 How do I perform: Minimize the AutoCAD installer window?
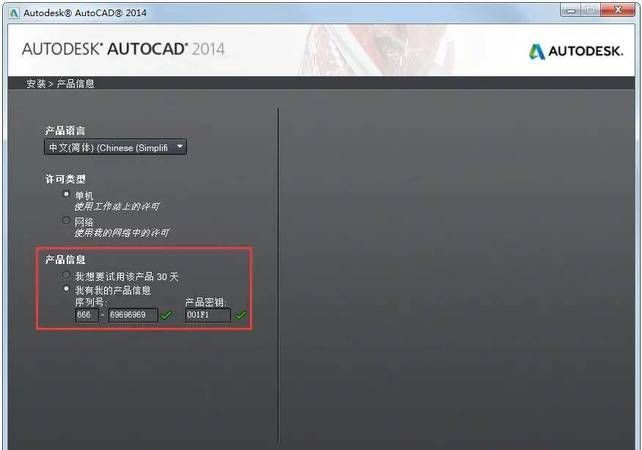click(x=571, y=11)
